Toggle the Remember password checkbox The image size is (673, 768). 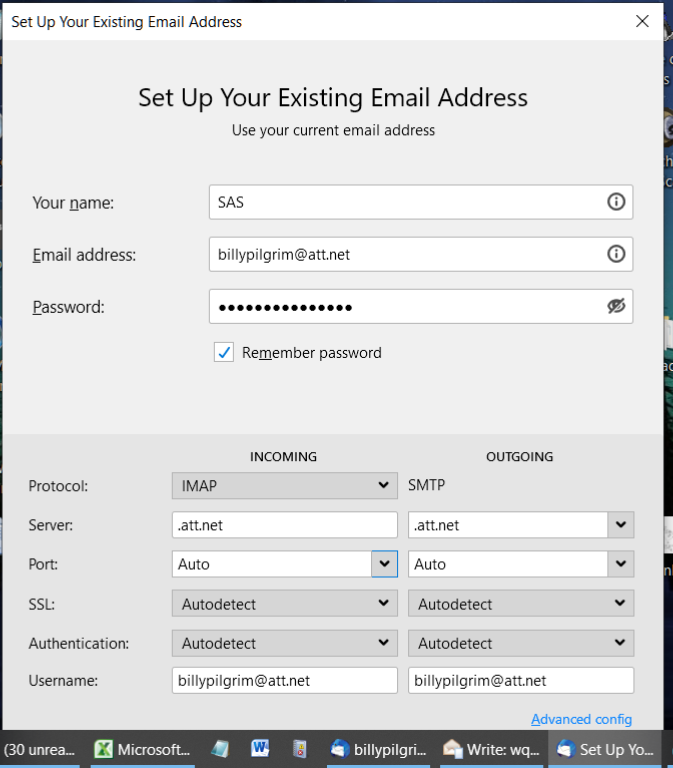[224, 352]
